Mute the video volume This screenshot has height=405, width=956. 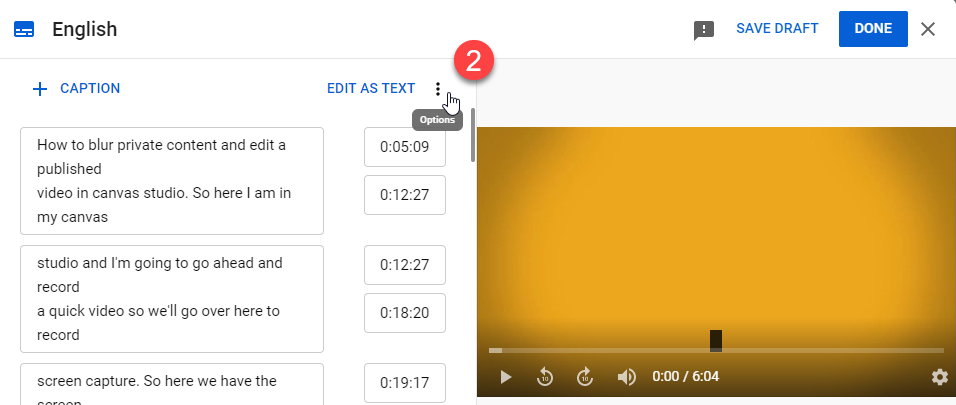tap(626, 376)
